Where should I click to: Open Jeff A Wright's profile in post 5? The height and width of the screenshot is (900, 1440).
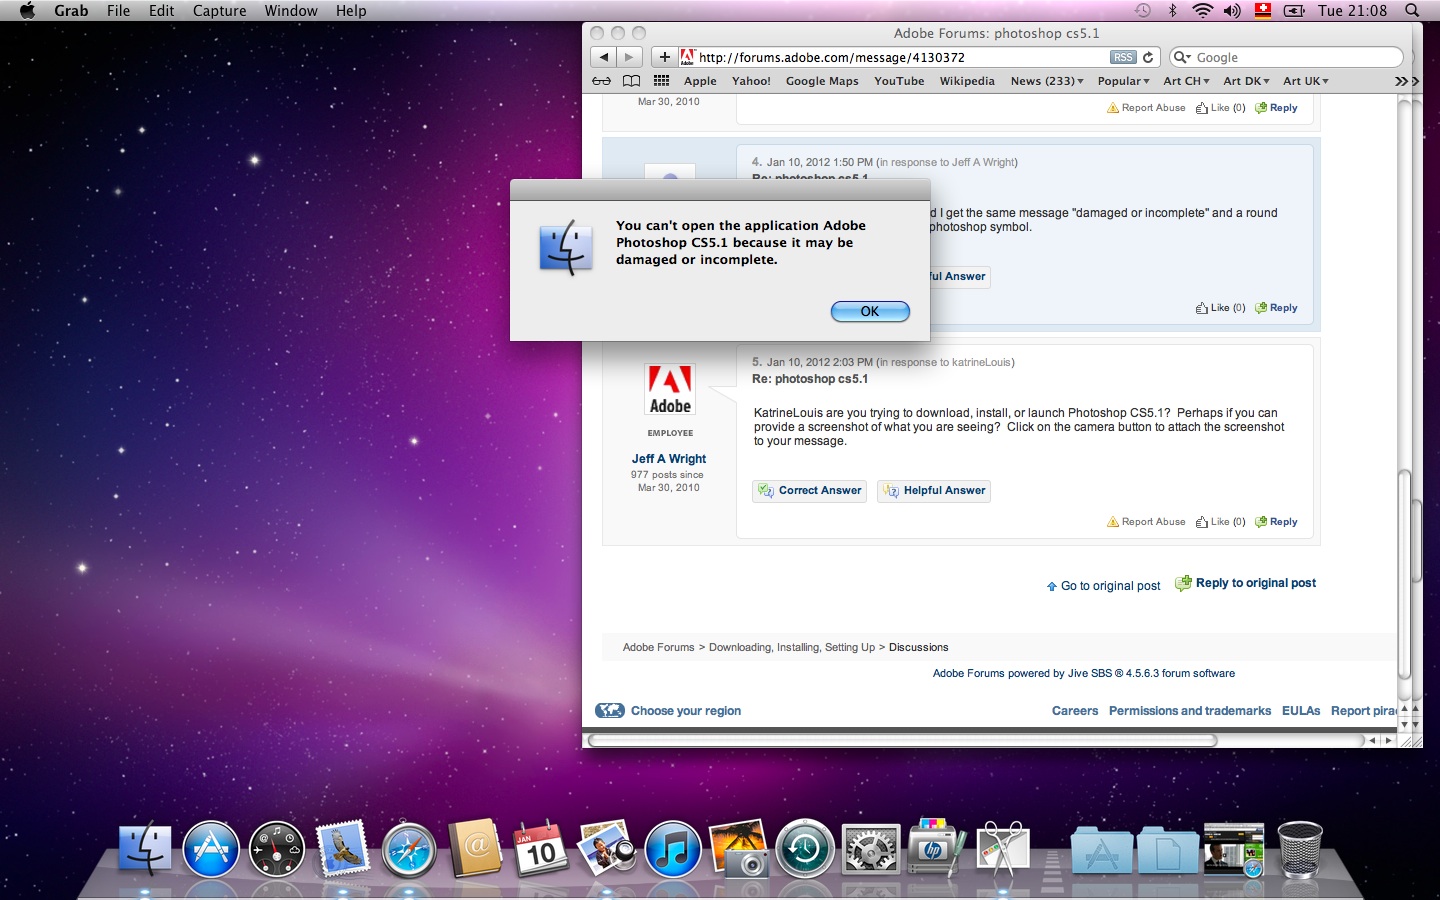[668, 459]
